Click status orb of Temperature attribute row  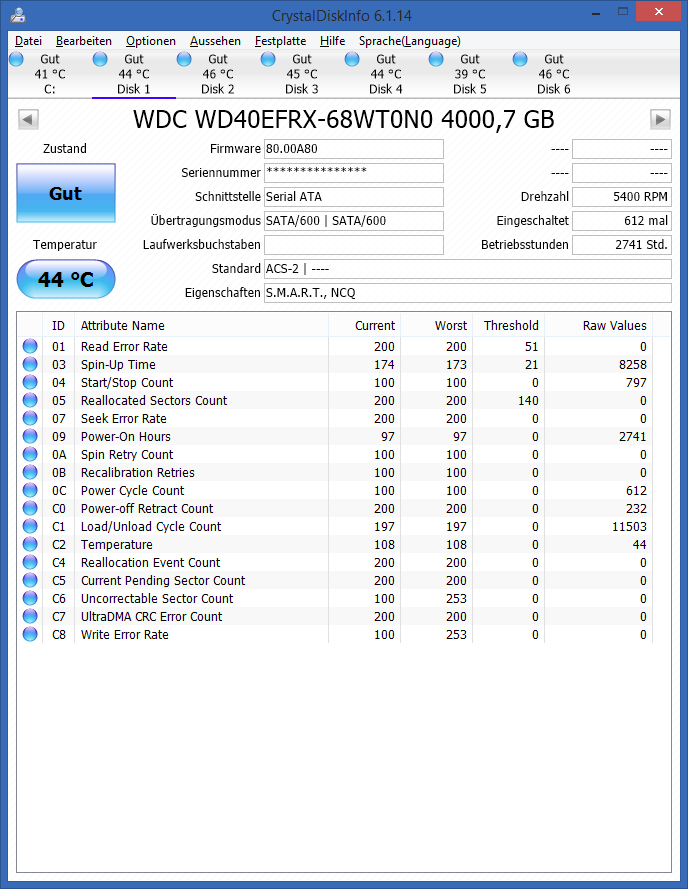point(30,544)
